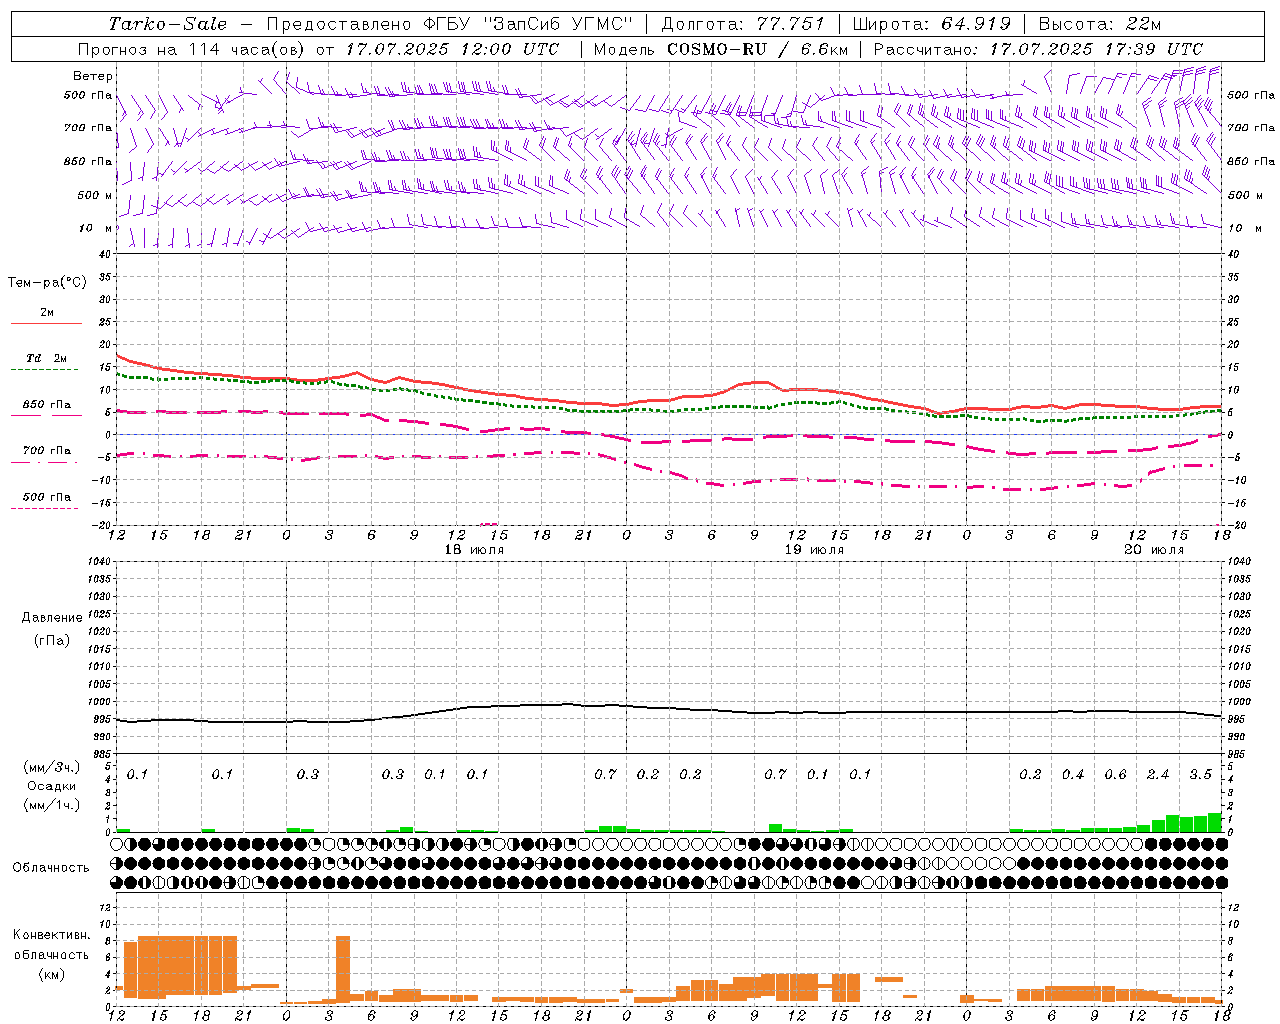The height and width of the screenshot is (1024, 1280).
Task: Click the "Рассчитано: 17.07.2025 17:39 UTC" text
Action: pyautogui.click(x=1038, y=49)
